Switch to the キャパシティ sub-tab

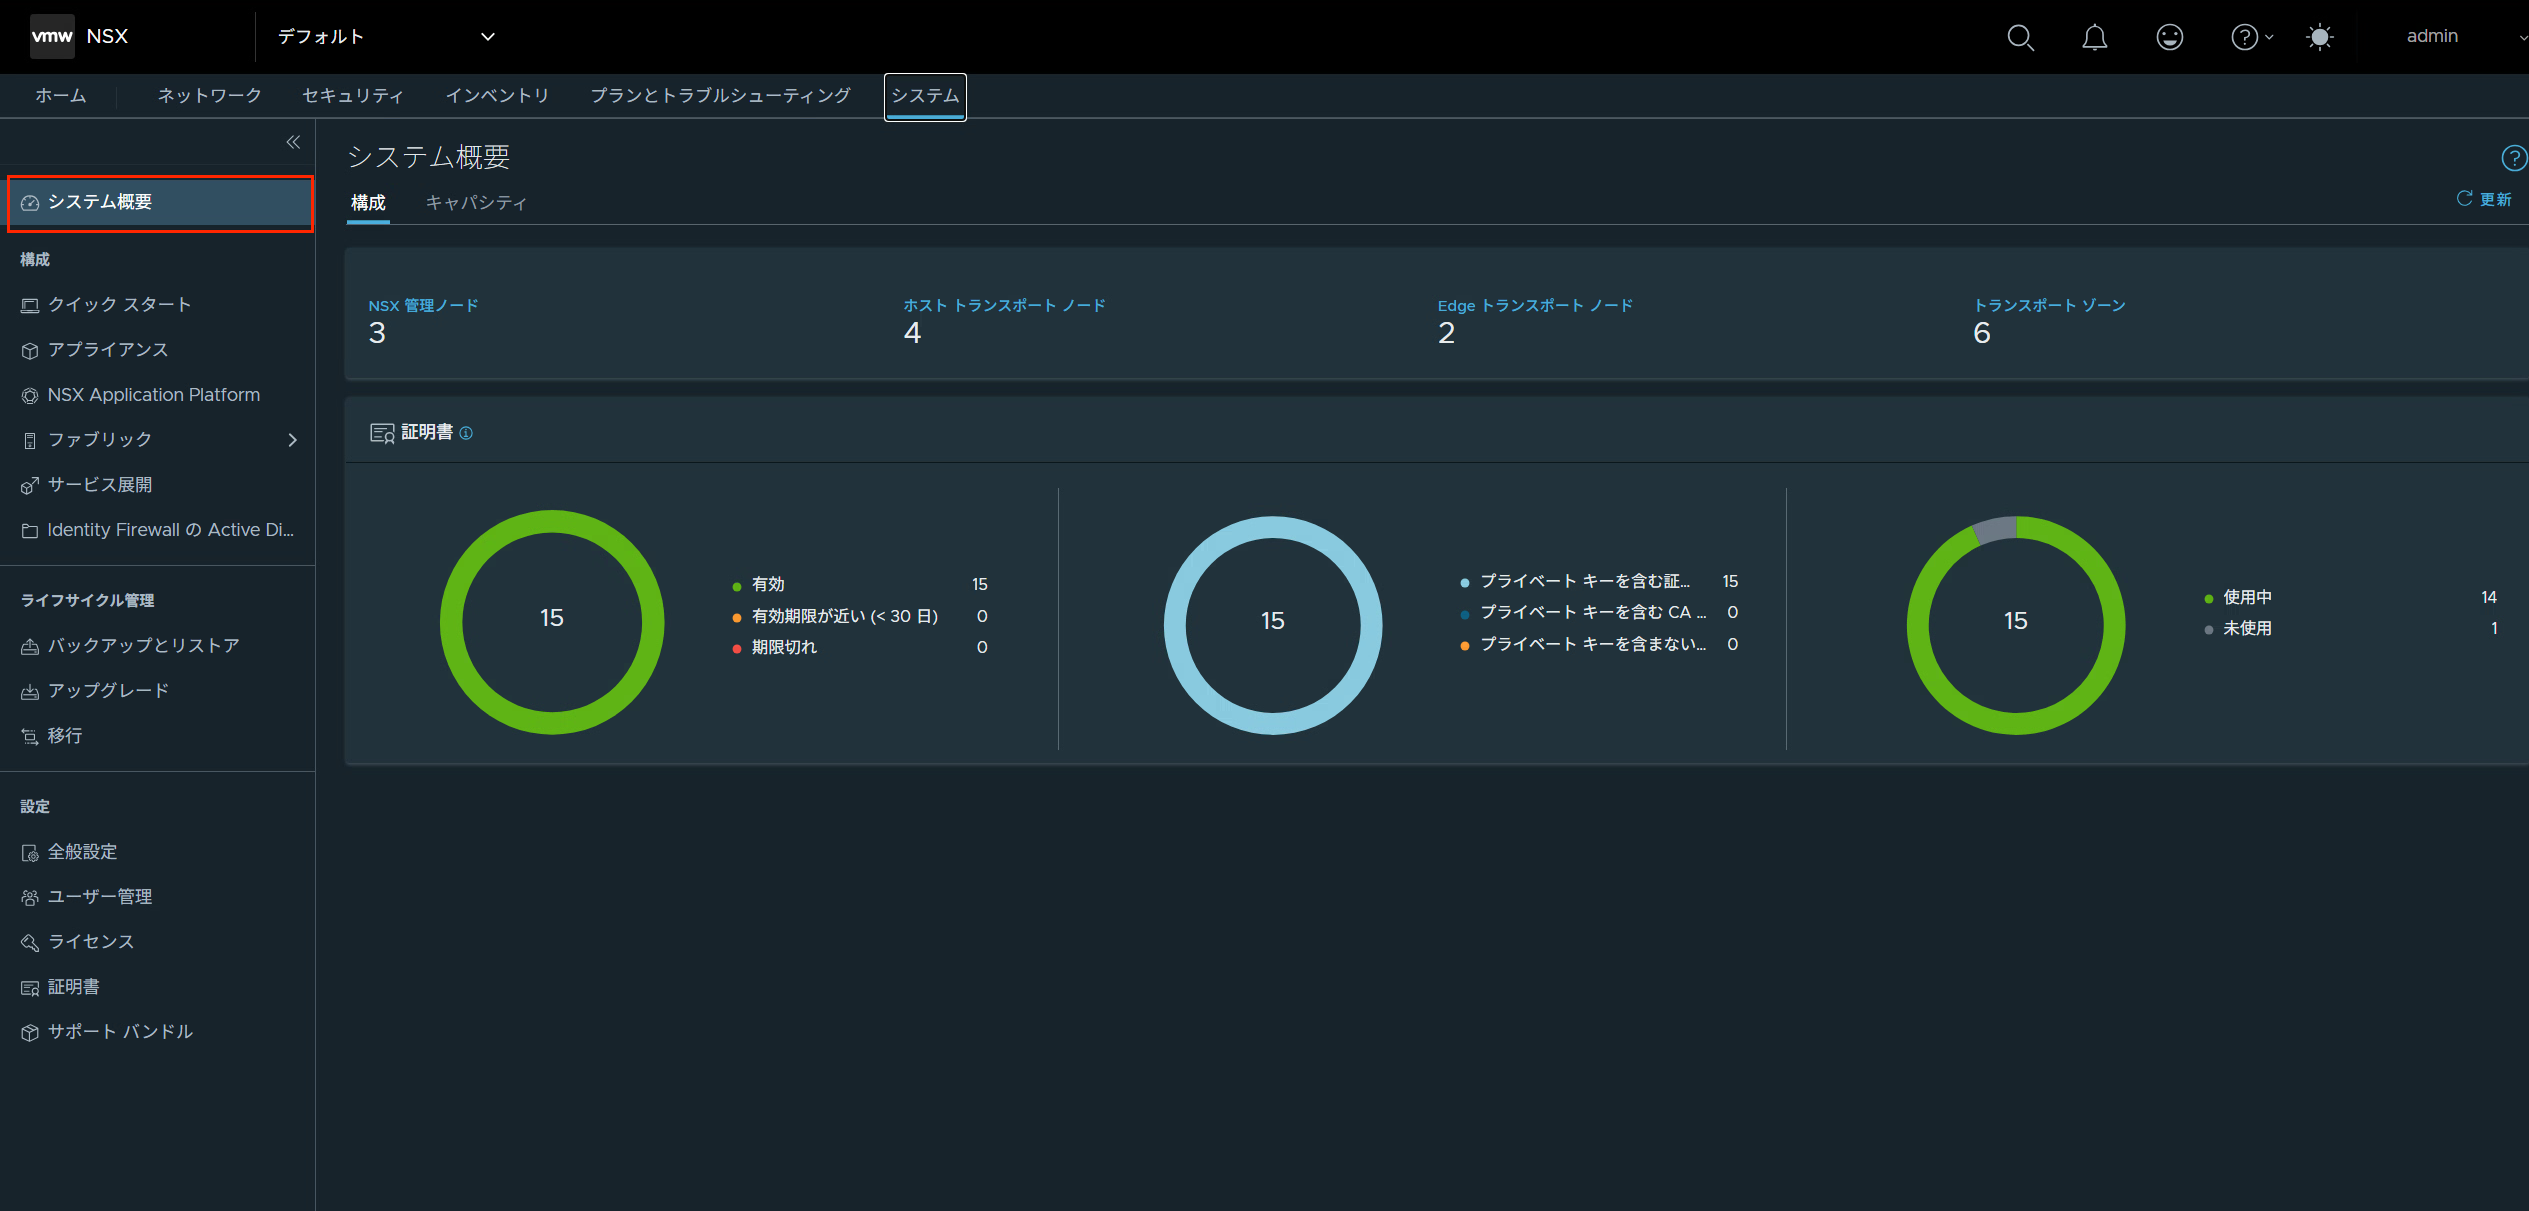pos(476,203)
